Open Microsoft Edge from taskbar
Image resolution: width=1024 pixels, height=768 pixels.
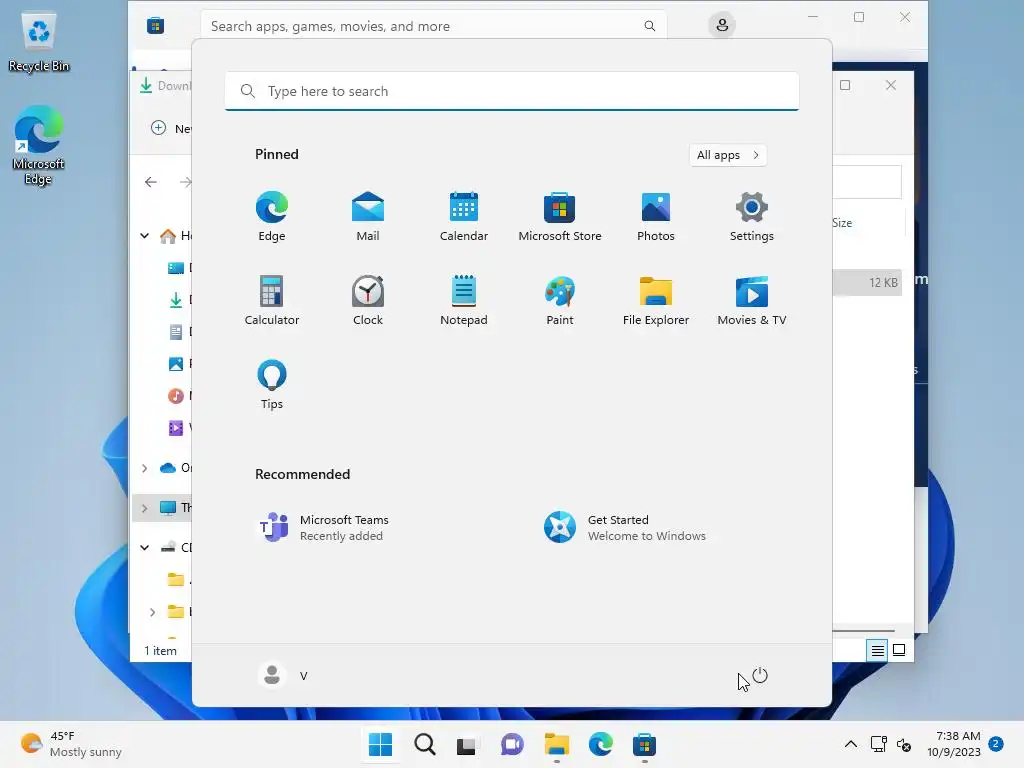(x=600, y=744)
